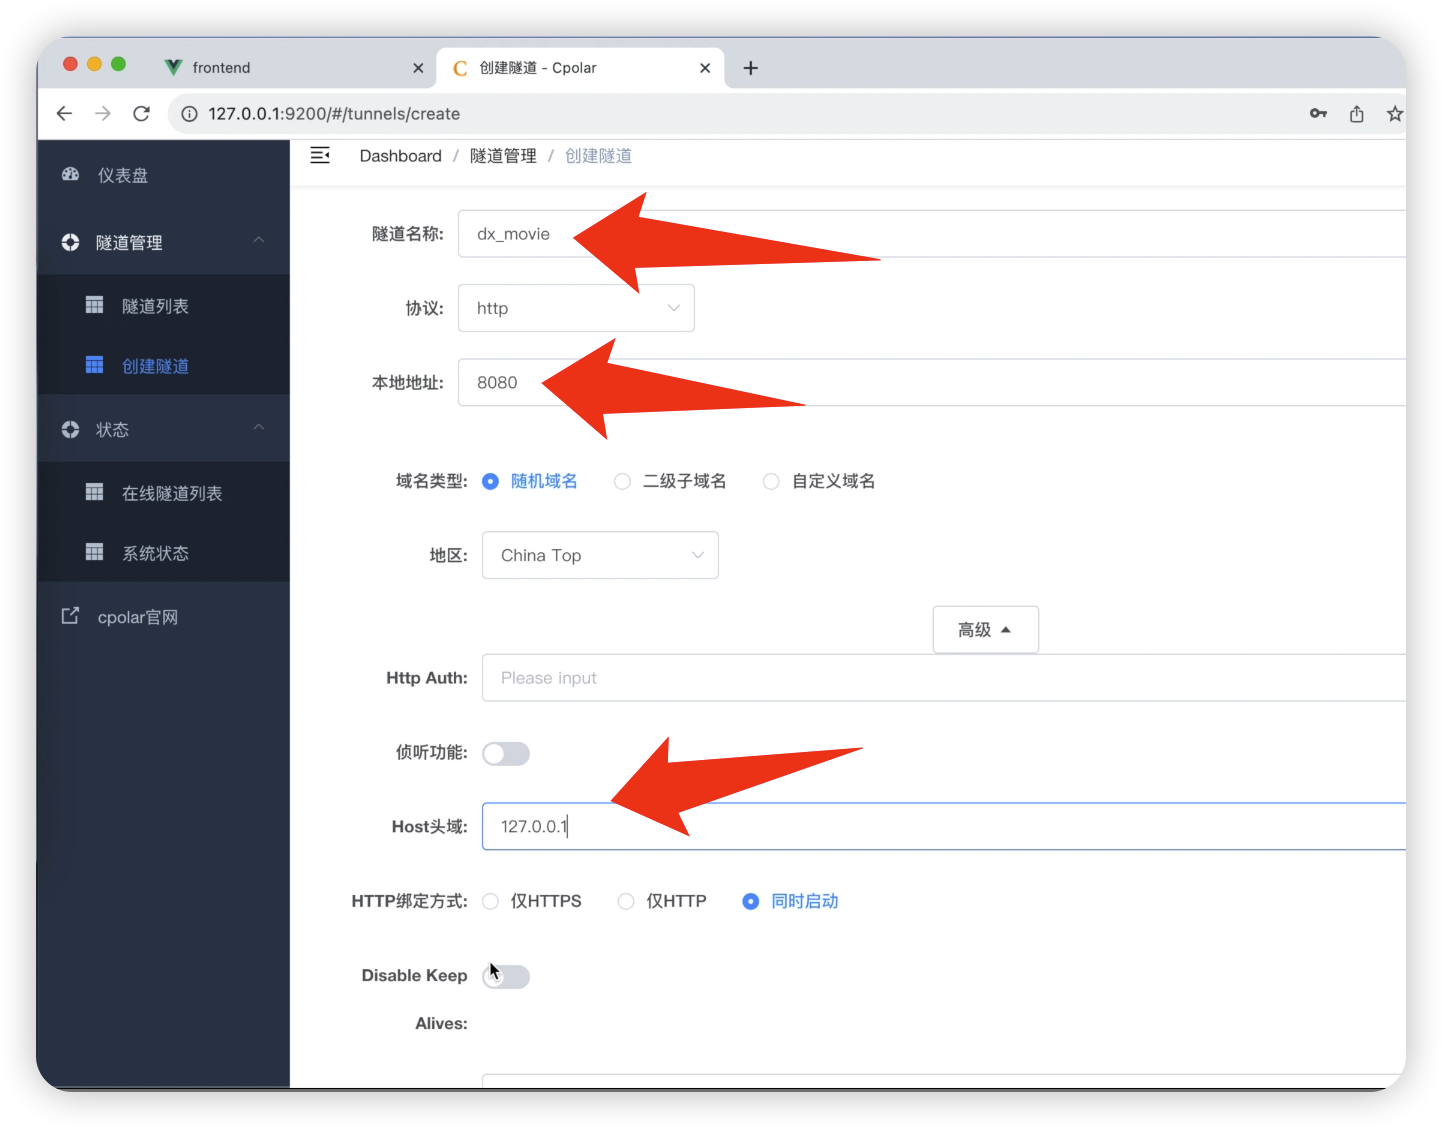Image resolution: width=1442 pixels, height=1128 pixels.
Task: Click the grid icon beside 创建隧道
Action: tap(94, 365)
